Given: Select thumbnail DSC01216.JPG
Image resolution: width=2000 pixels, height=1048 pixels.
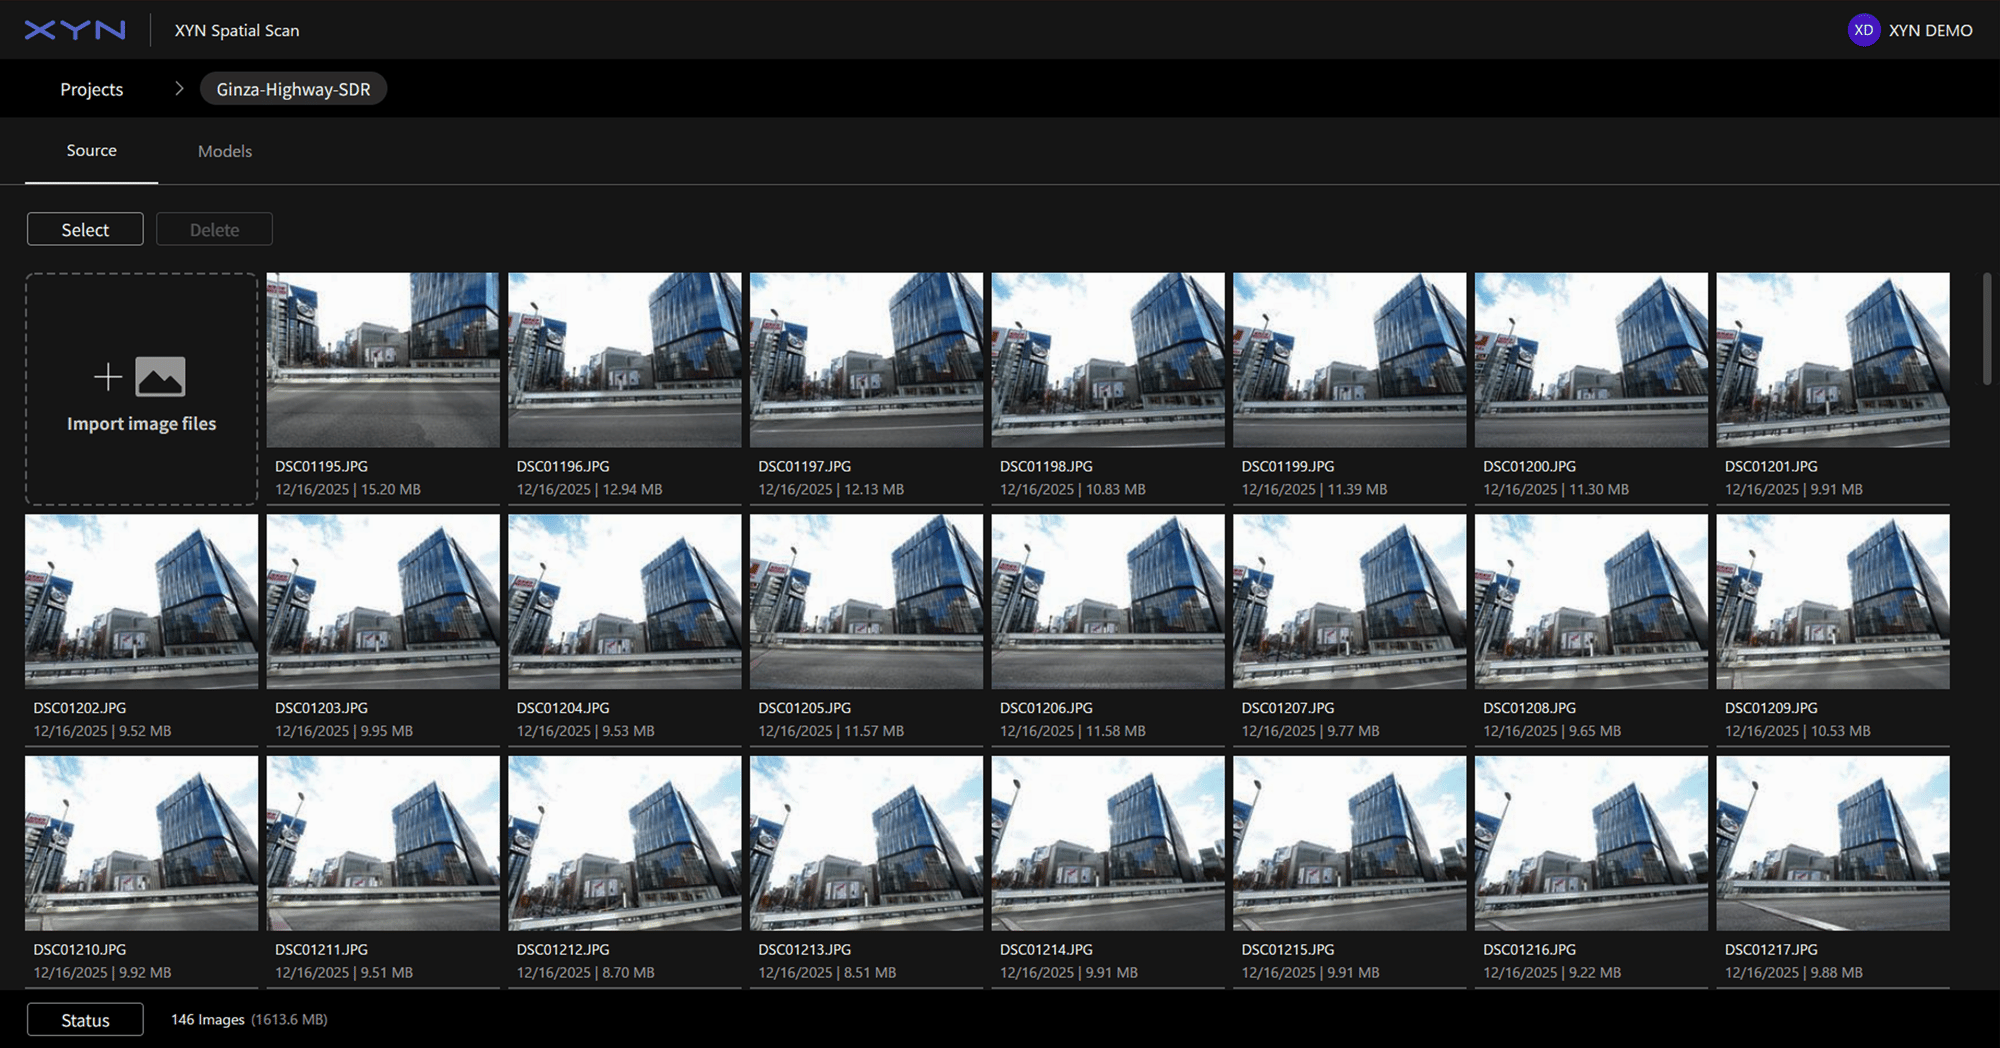Looking at the screenshot, I should click(1591, 843).
